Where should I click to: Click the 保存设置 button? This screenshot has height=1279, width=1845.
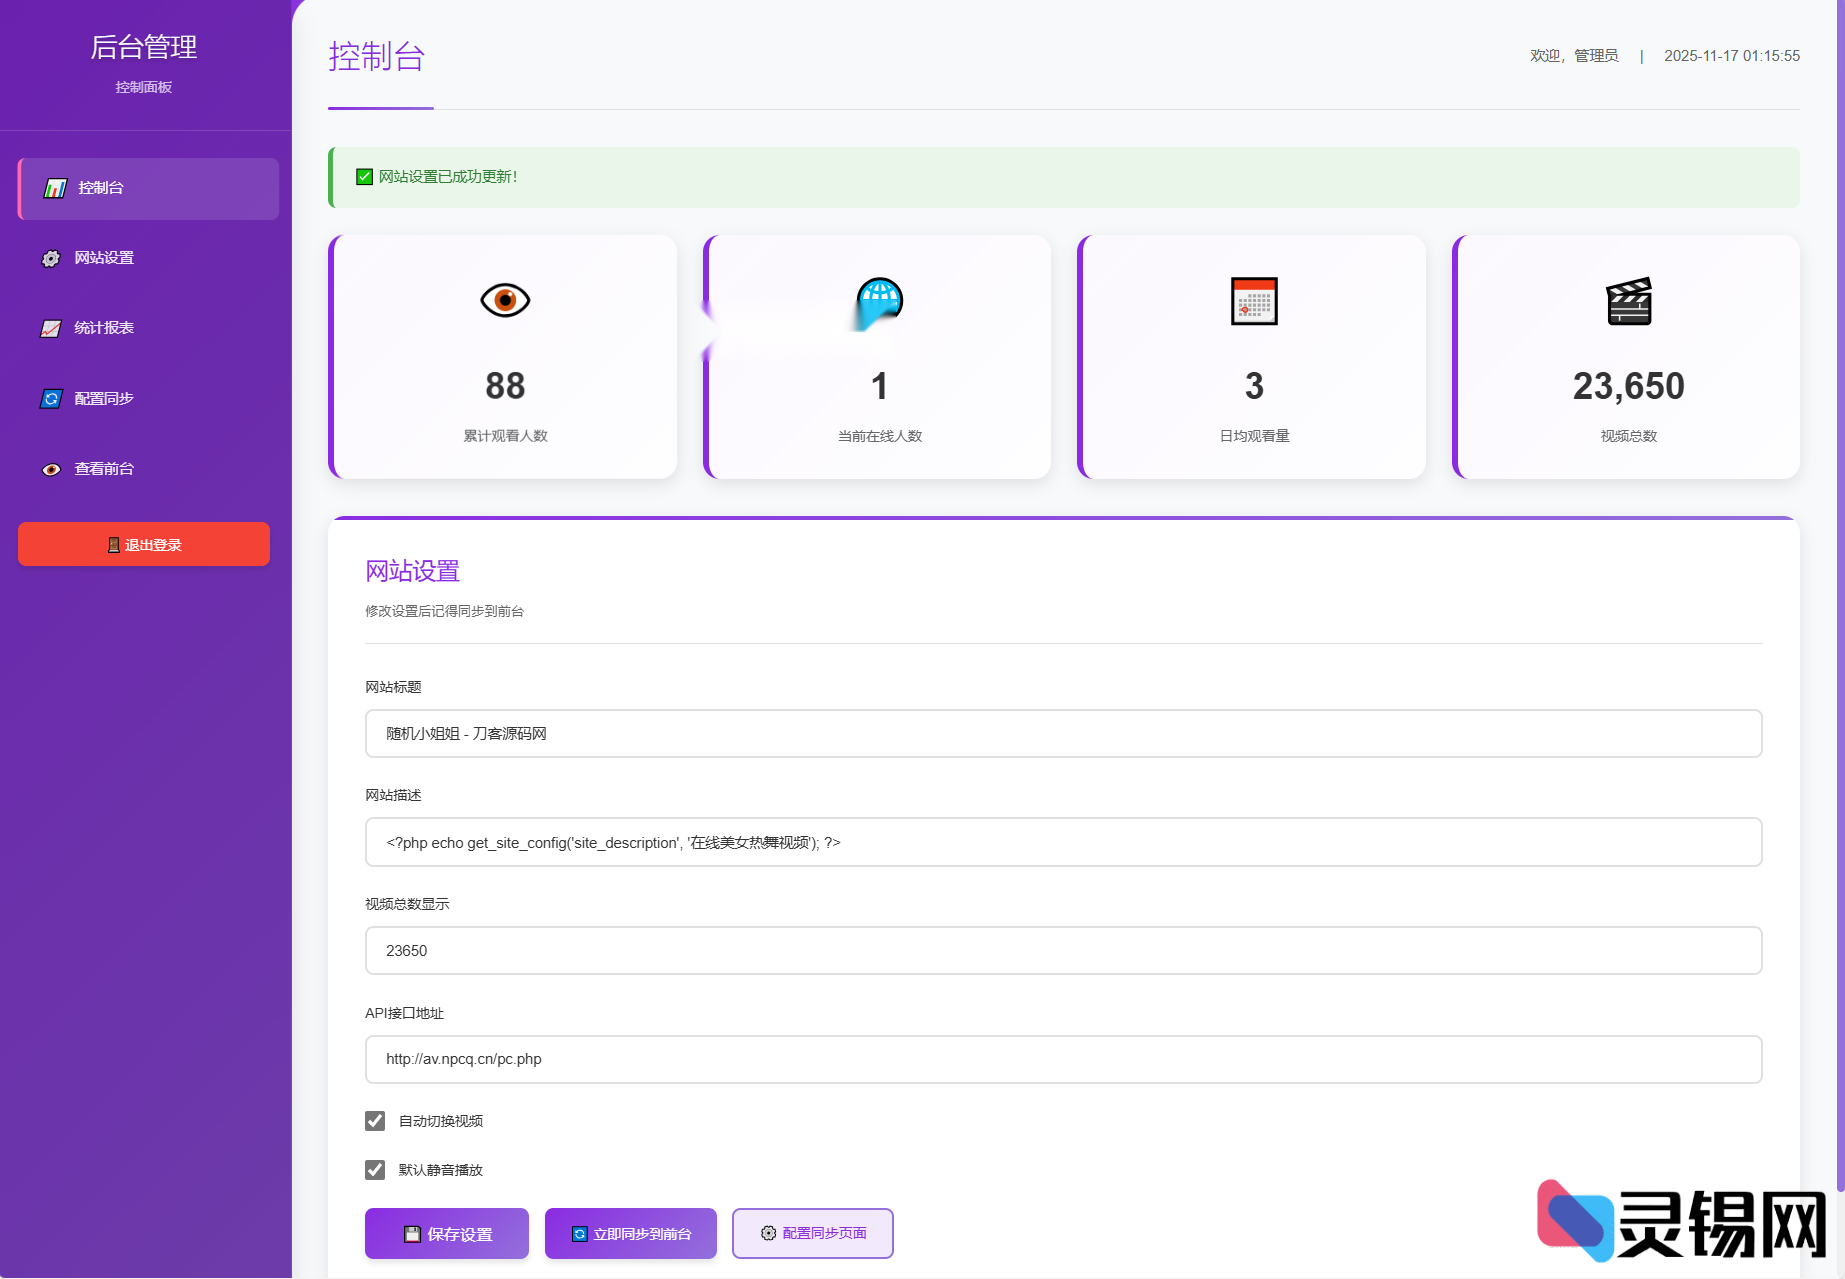pos(447,1234)
